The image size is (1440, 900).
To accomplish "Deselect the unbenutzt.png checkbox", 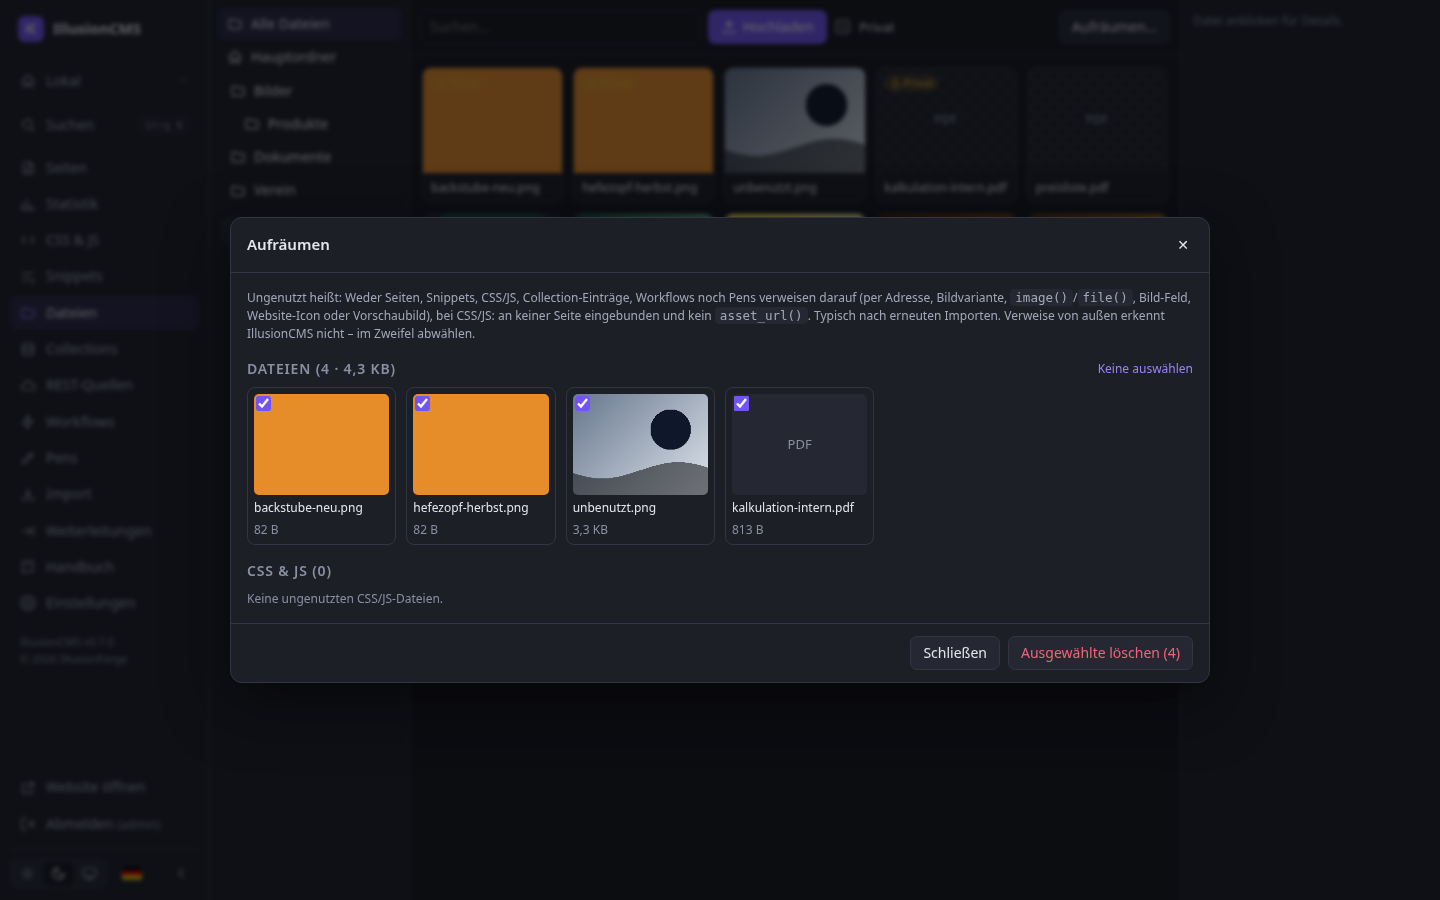I will 582,404.
